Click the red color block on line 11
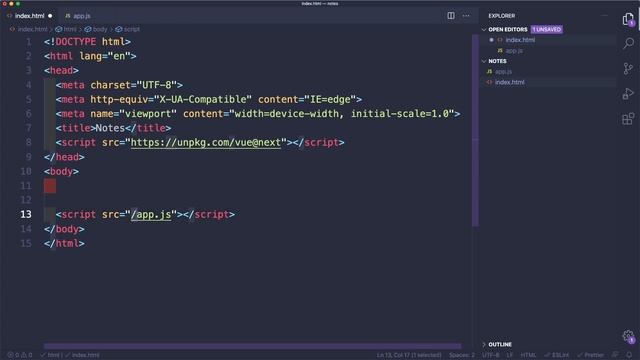This screenshot has height=360, width=640. pos(50,186)
